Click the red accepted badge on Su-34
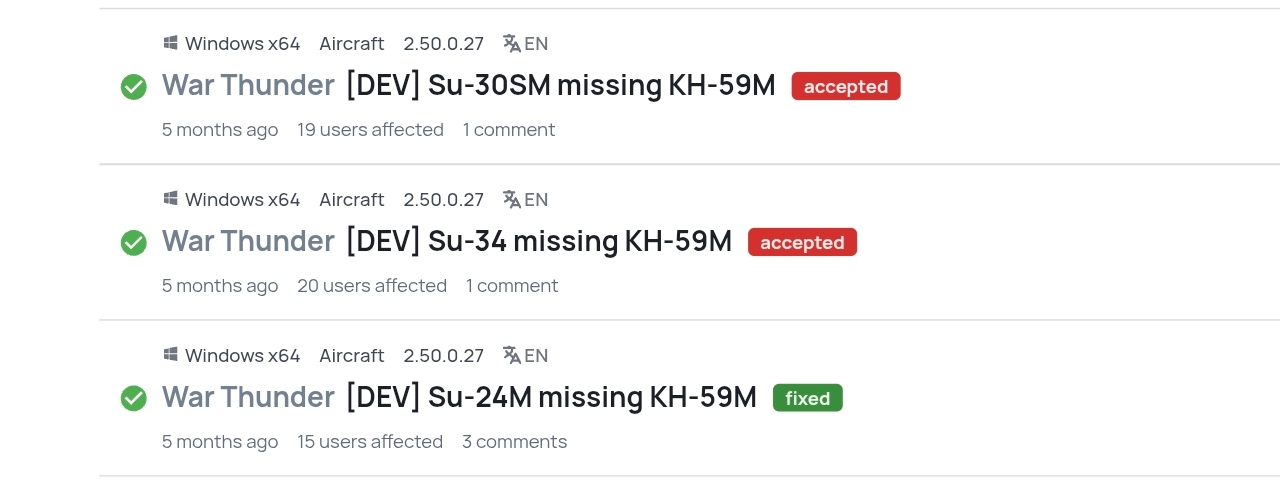1280x498 pixels. tap(802, 243)
